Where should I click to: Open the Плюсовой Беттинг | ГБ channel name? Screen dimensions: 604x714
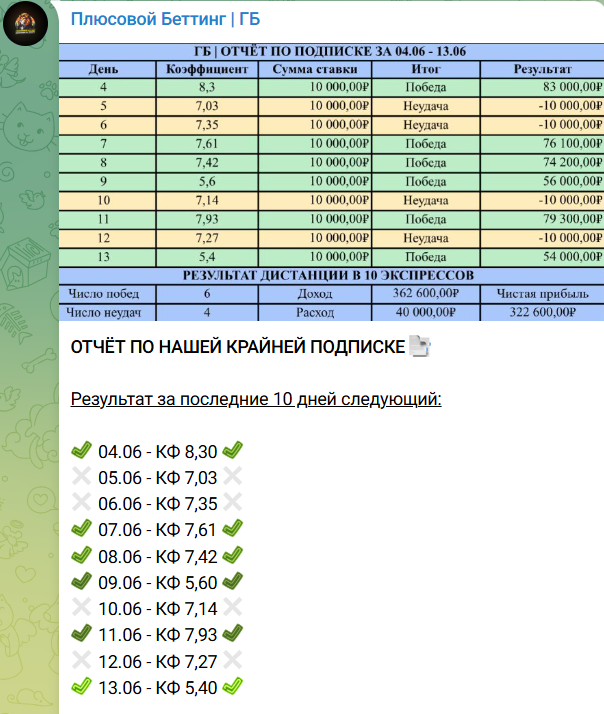(165, 20)
